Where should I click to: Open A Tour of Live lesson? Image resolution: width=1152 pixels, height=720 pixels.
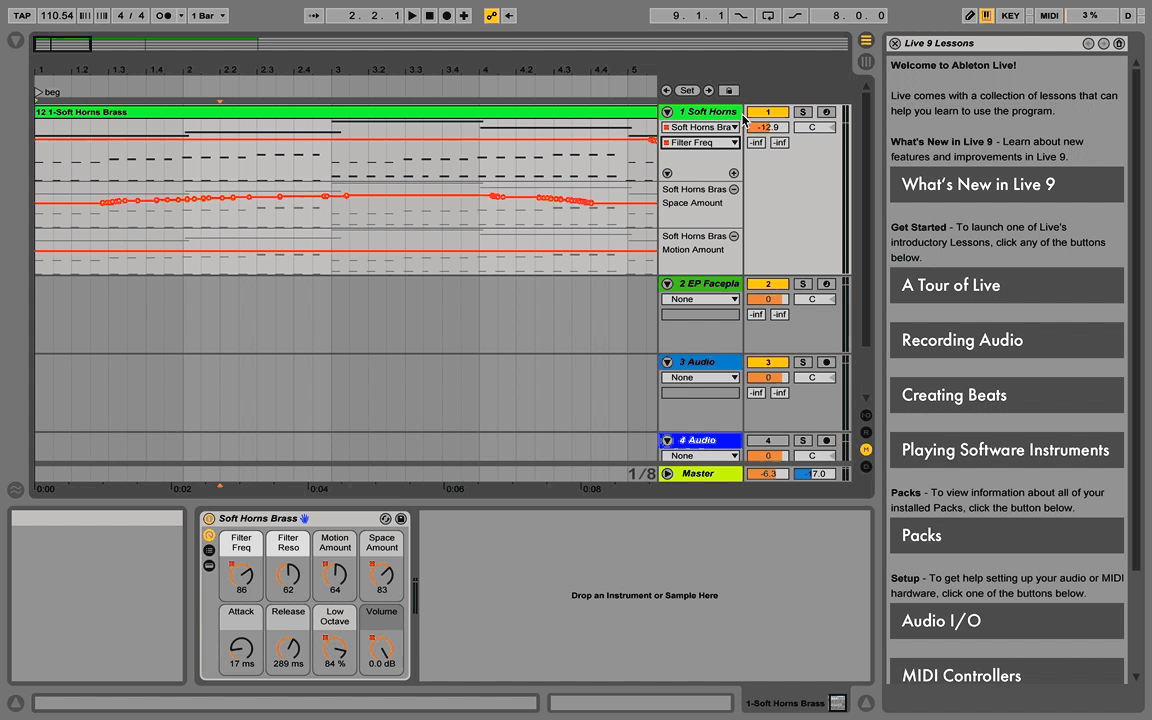(1007, 285)
